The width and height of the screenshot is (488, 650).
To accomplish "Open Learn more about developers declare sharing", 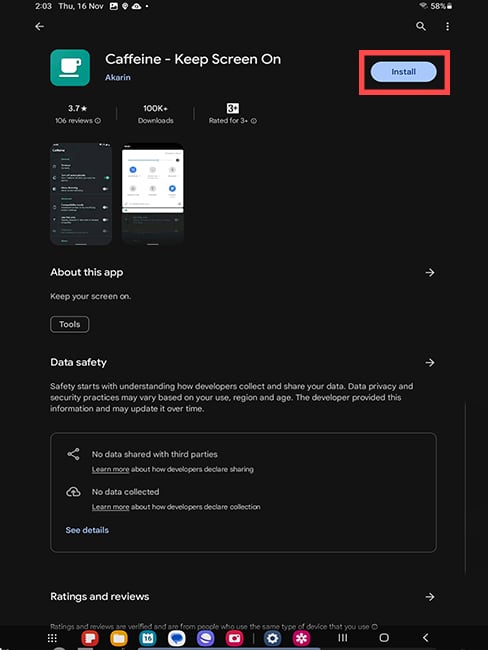I will (x=110, y=469).
